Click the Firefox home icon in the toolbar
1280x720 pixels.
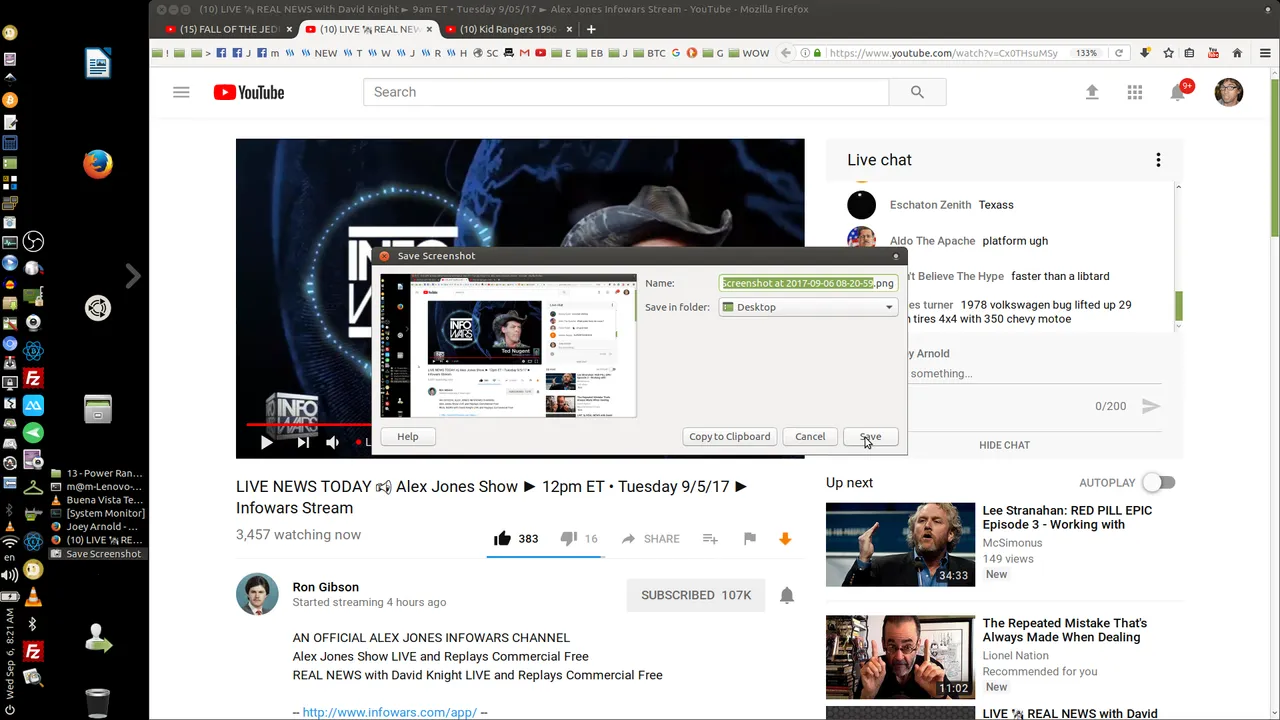(x=1237, y=53)
